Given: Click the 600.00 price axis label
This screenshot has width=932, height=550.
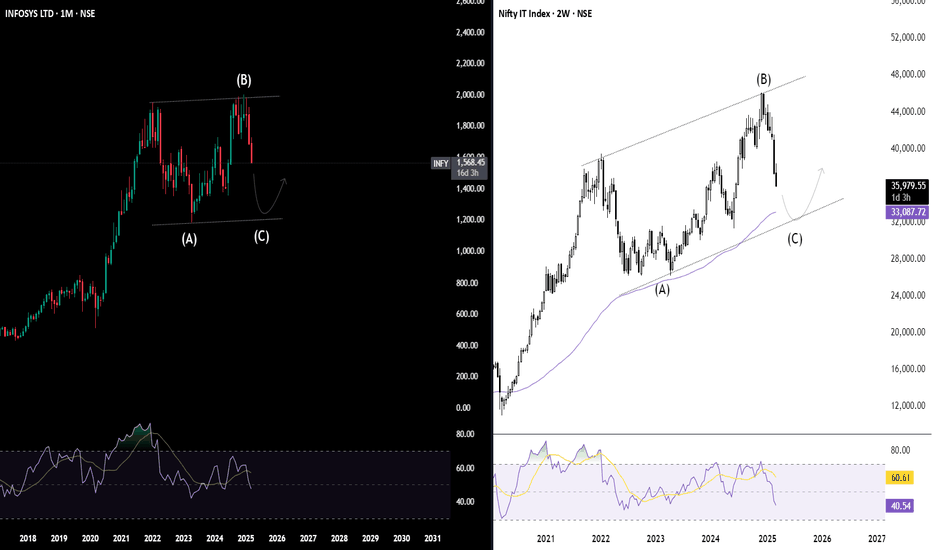Looking at the screenshot, I should point(467,314).
